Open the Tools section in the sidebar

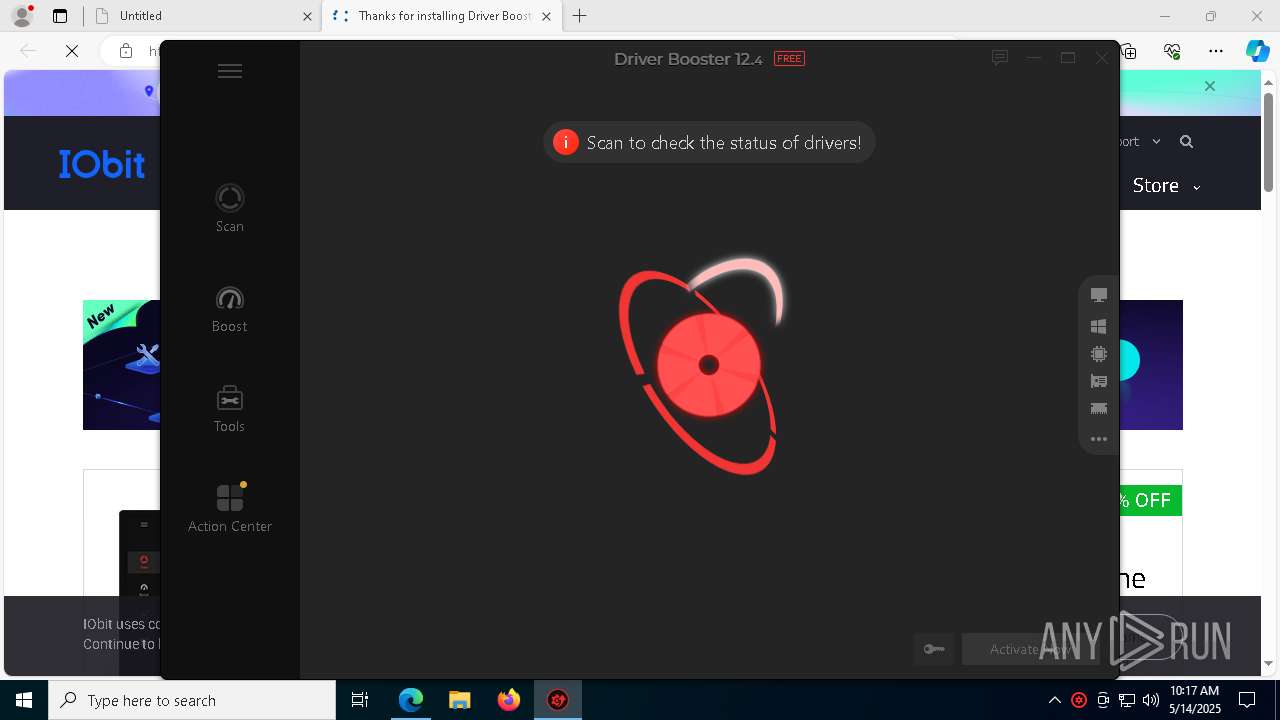pyautogui.click(x=229, y=409)
